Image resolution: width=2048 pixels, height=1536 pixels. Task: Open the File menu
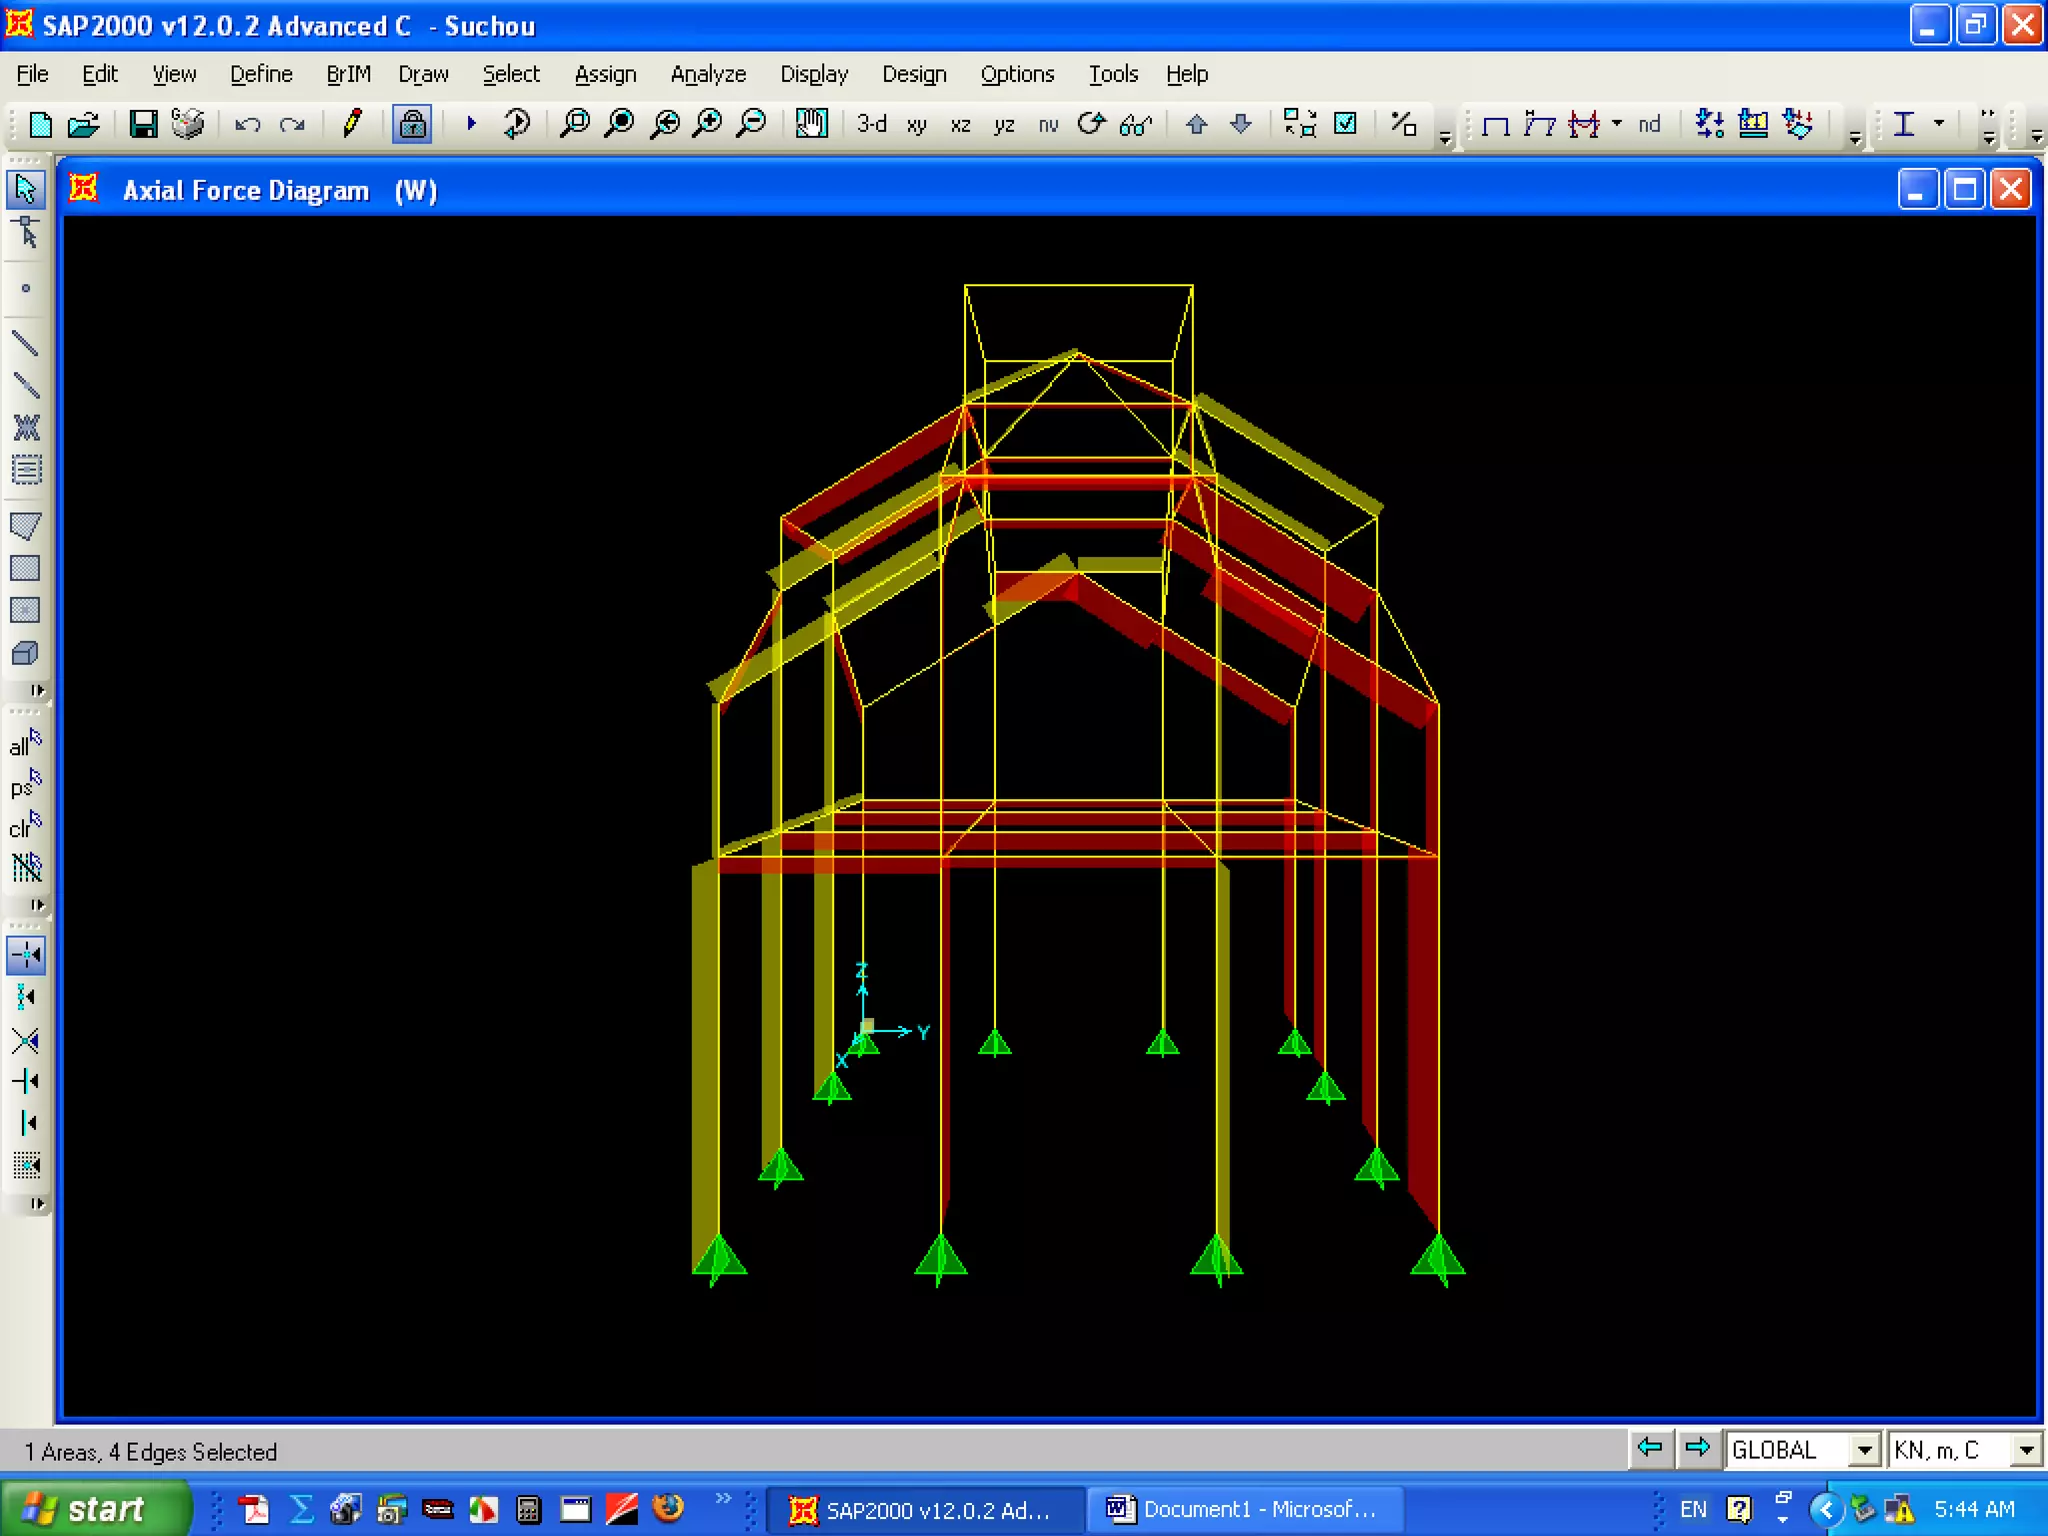click(32, 74)
